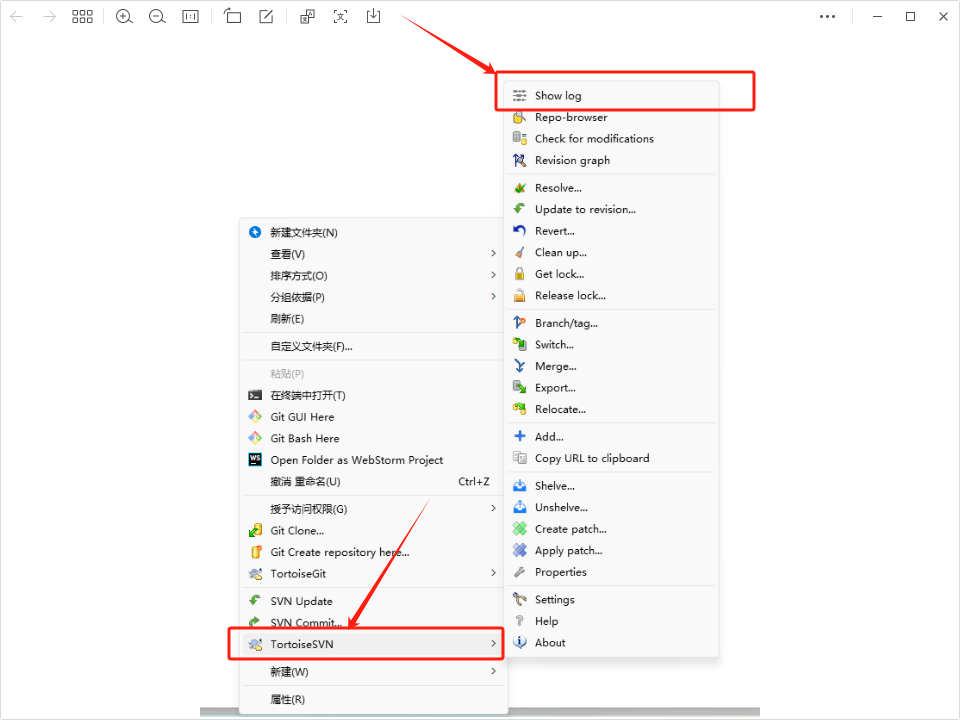This screenshot has width=960, height=720.
Task: Select SVN Update entry
Action: [372, 601]
